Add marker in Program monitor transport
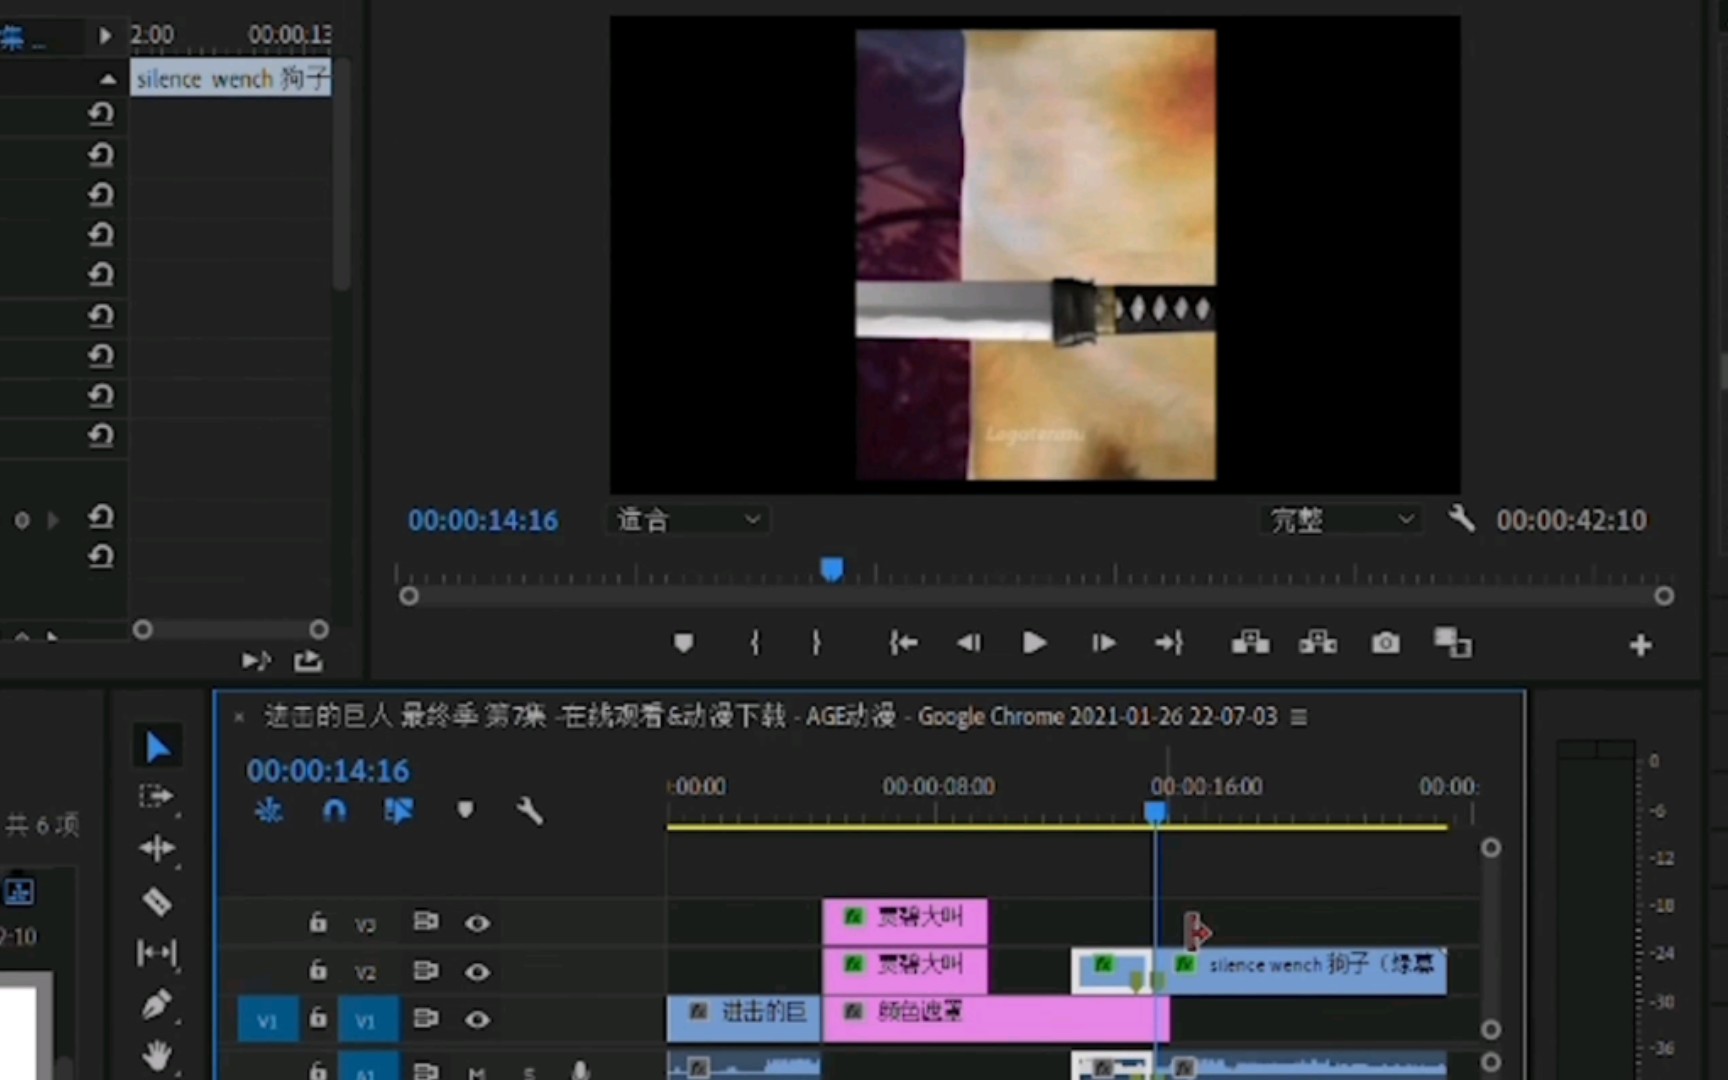1728x1080 pixels. (x=683, y=643)
